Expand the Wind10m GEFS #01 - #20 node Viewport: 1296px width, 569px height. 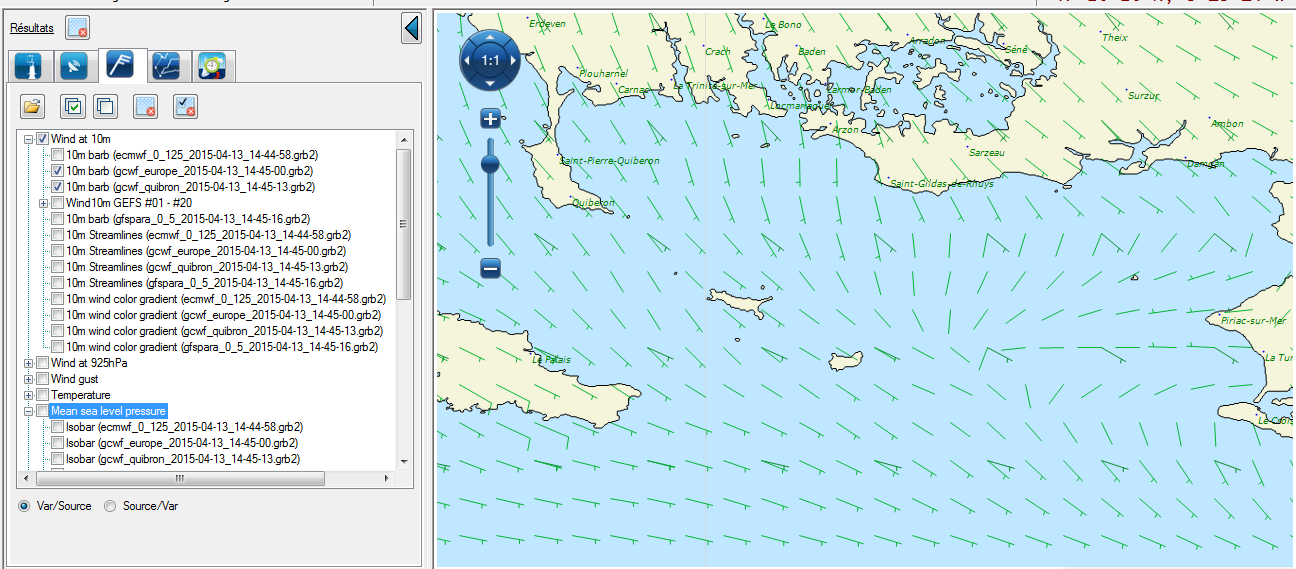43,203
